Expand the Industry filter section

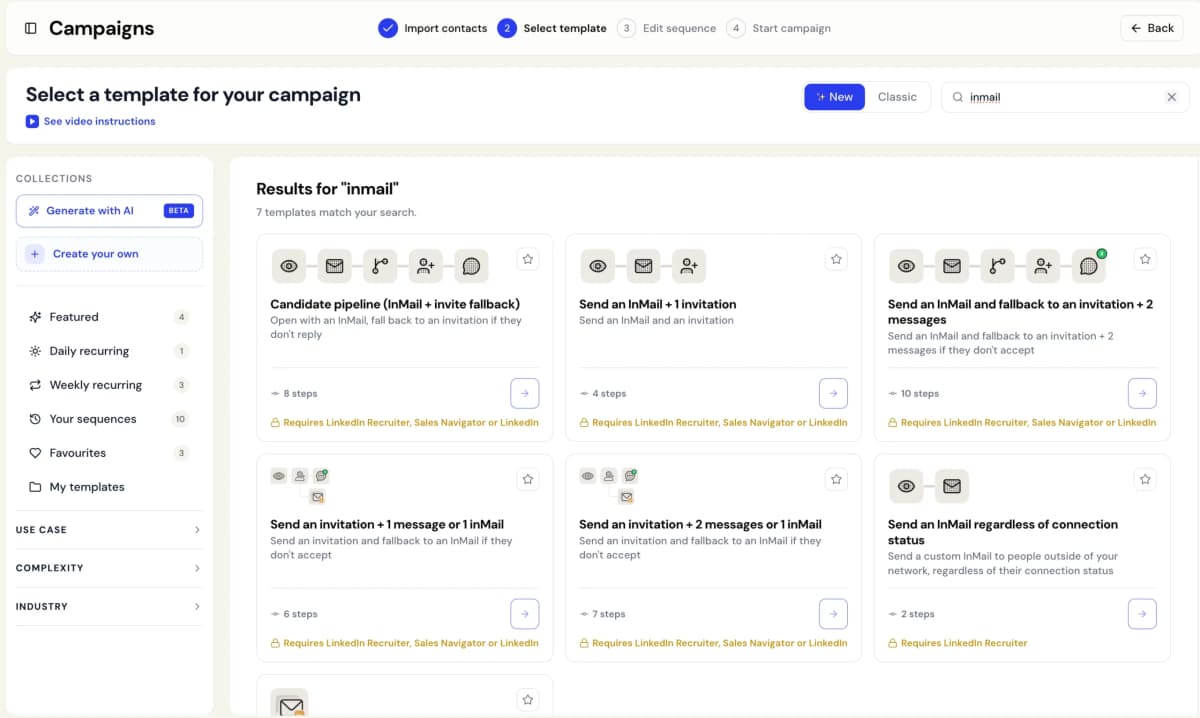[x=109, y=606]
